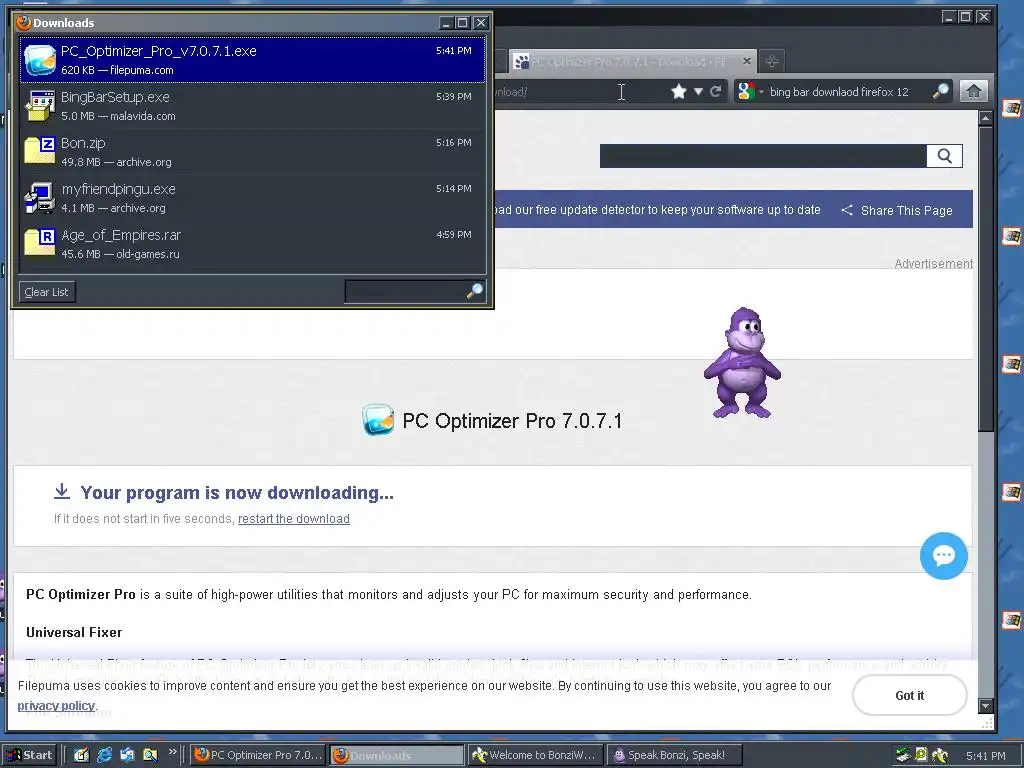The height and width of the screenshot is (768, 1024).
Task: Click the network drive tray icon
Action: pyautogui.click(x=903, y=755)
